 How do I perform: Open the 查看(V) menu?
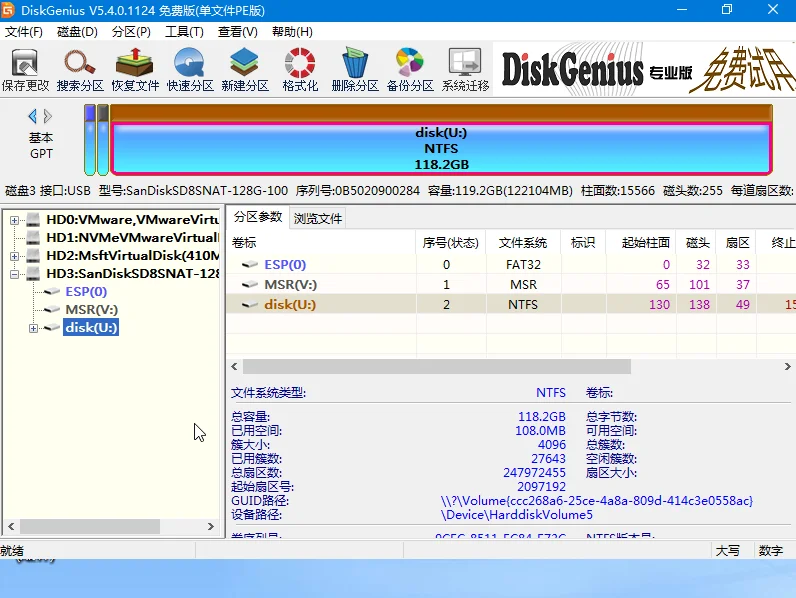click(238, 32)
